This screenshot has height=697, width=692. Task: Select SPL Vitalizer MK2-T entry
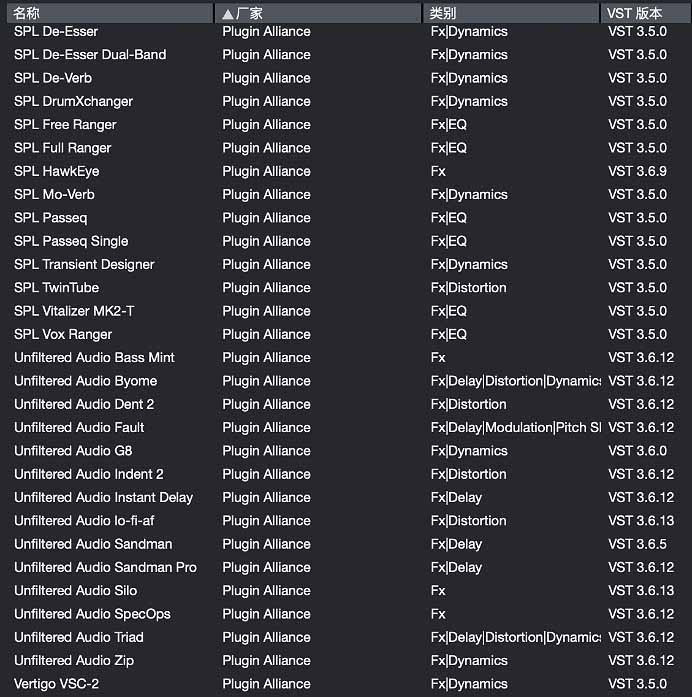coord(346,311)
